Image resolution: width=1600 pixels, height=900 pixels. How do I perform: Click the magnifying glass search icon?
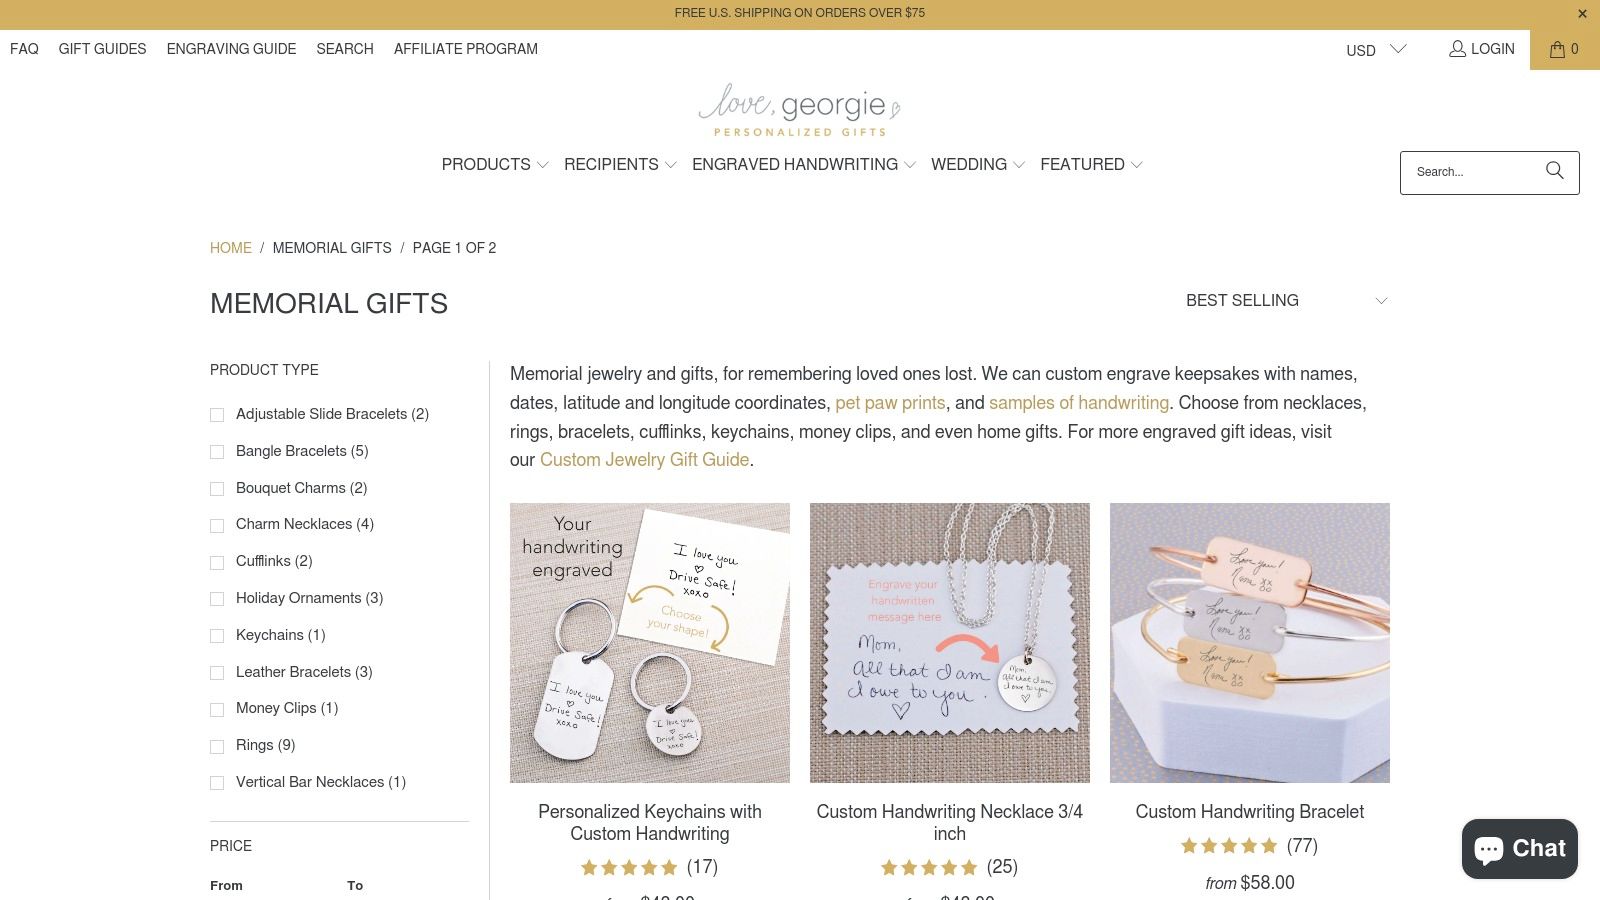point(1554,171)
